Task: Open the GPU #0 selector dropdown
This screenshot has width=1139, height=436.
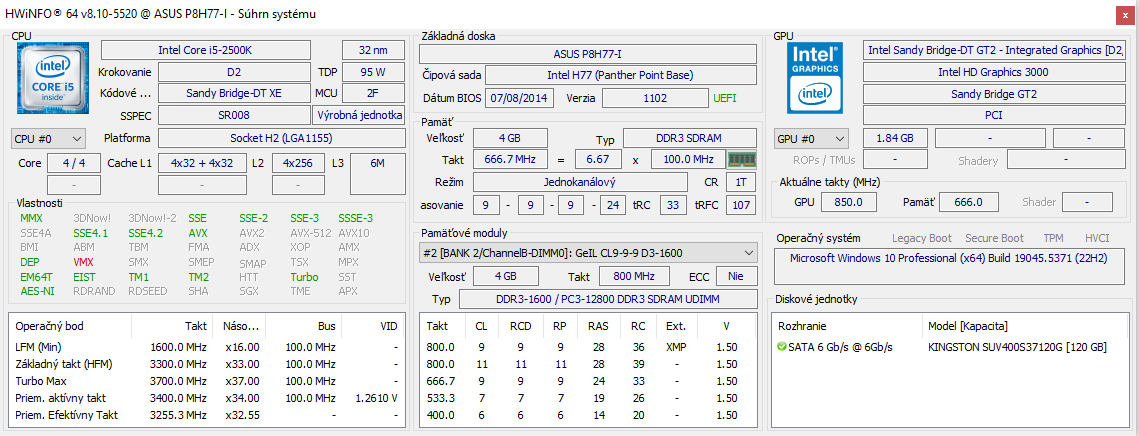Action: tap(812, 138)
